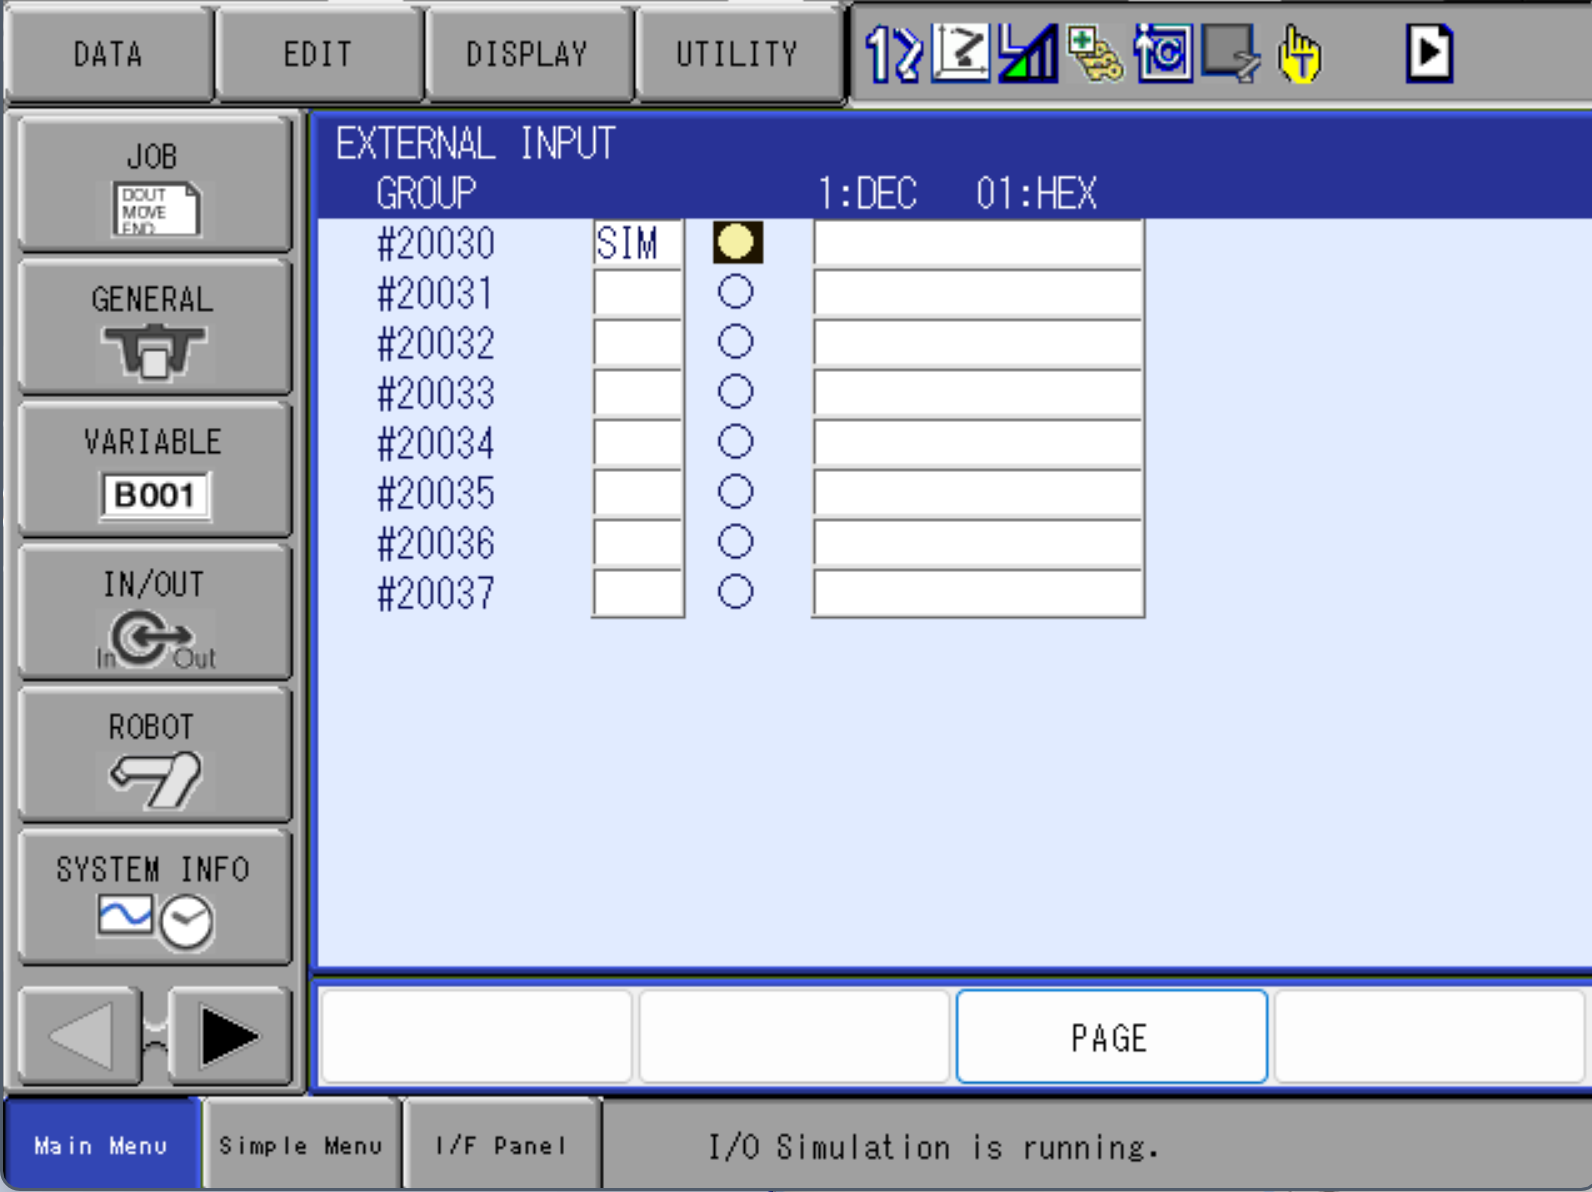
Task: Click the action cycle status icon
Action: [x=1163, y=53]
